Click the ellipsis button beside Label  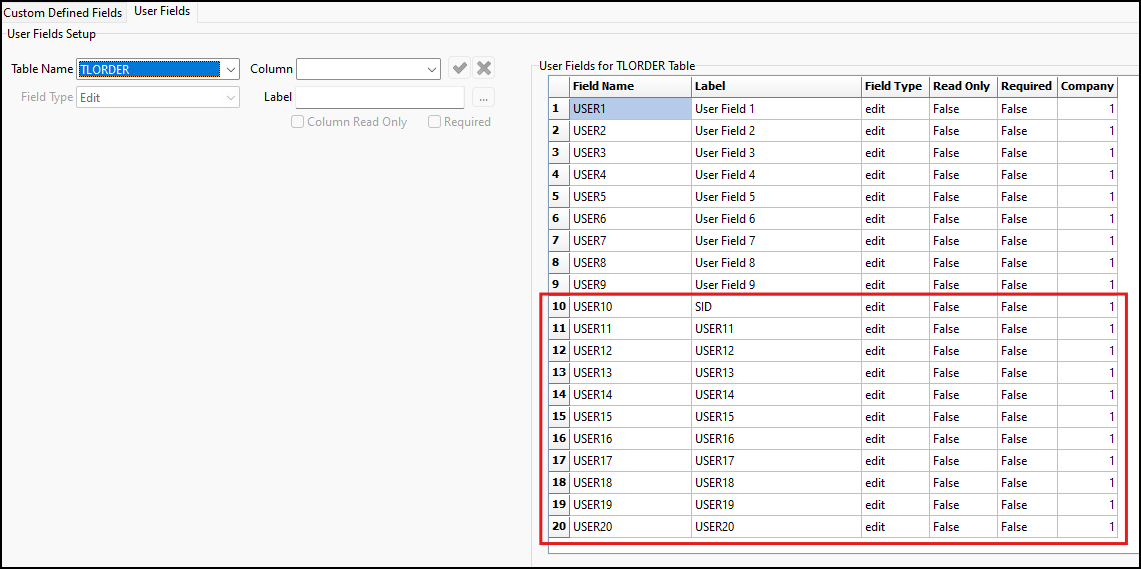coord(483,98)
